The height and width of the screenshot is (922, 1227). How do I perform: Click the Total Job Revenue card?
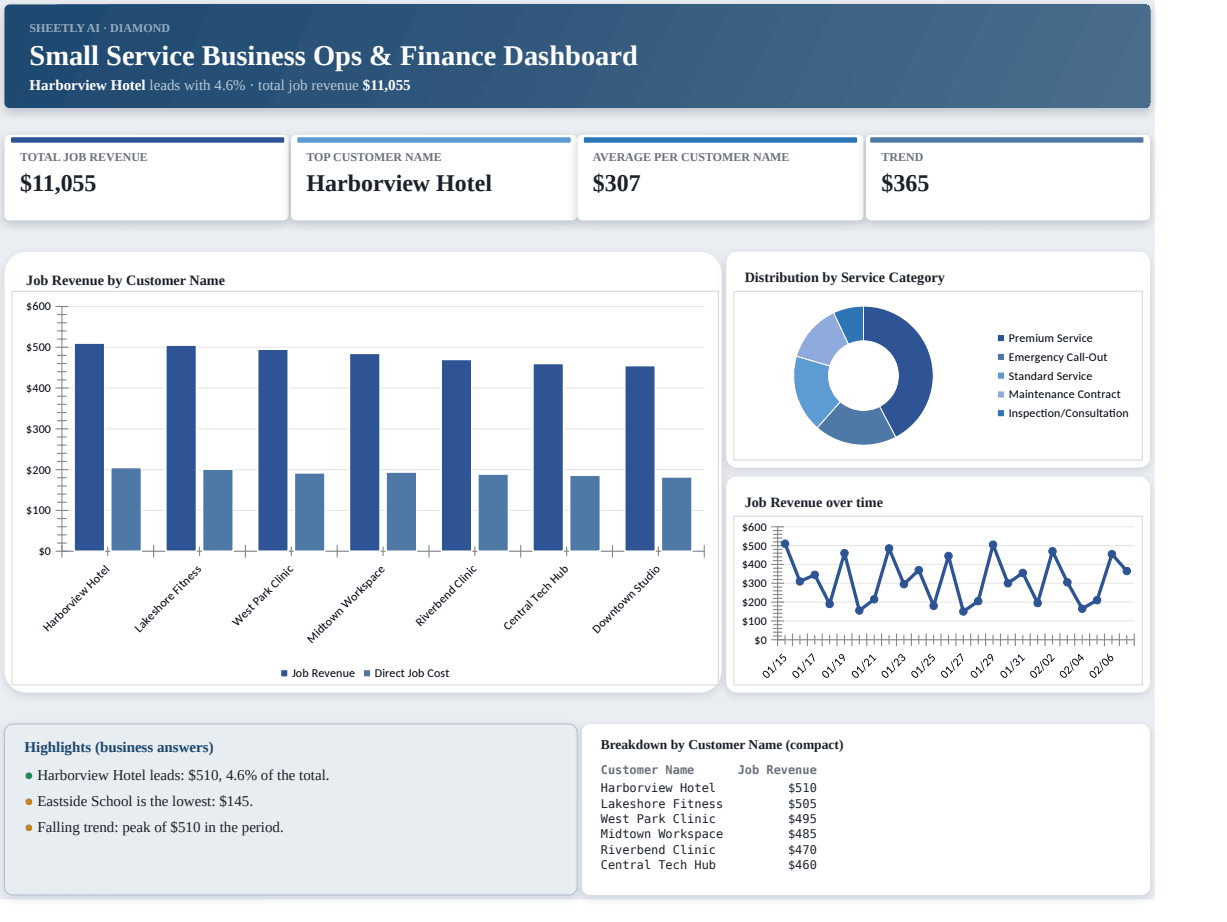(x=146, y=178)
